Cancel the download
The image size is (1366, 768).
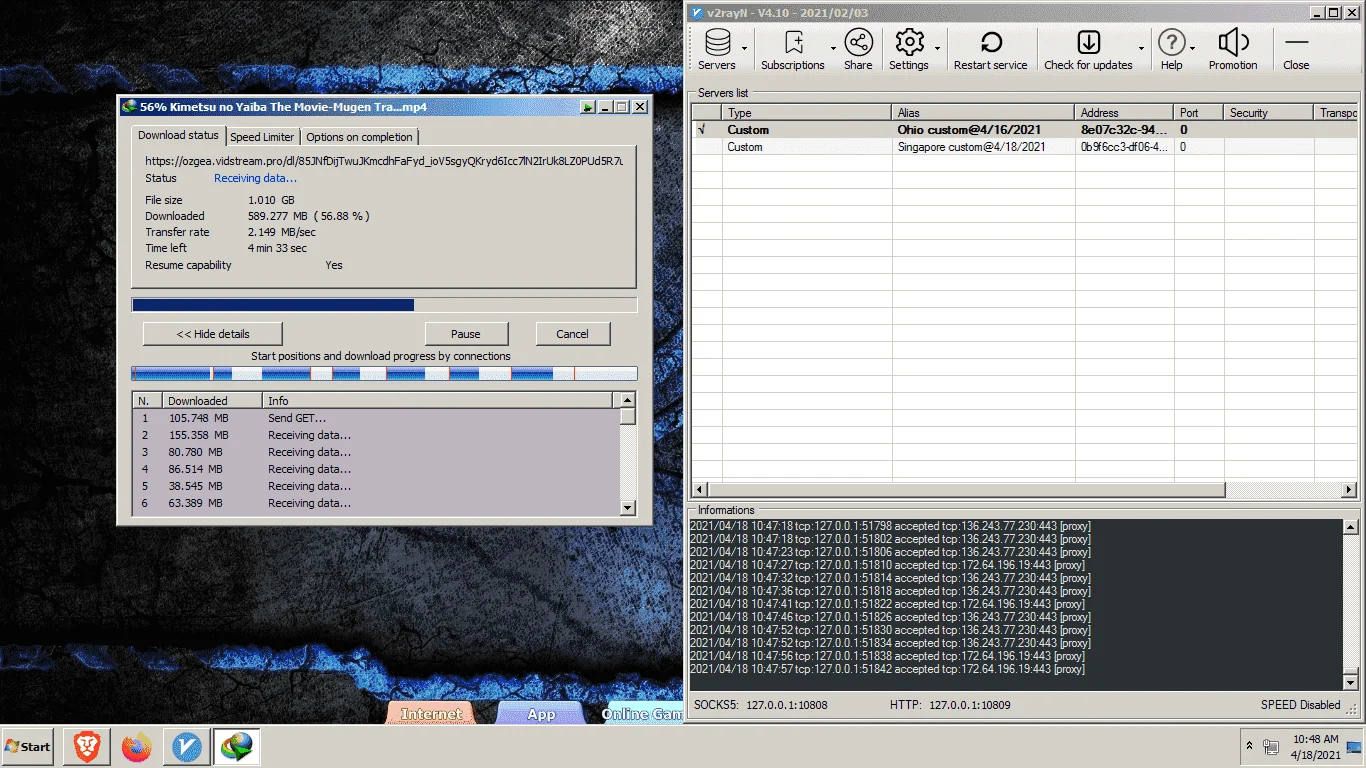pos(572,334)
